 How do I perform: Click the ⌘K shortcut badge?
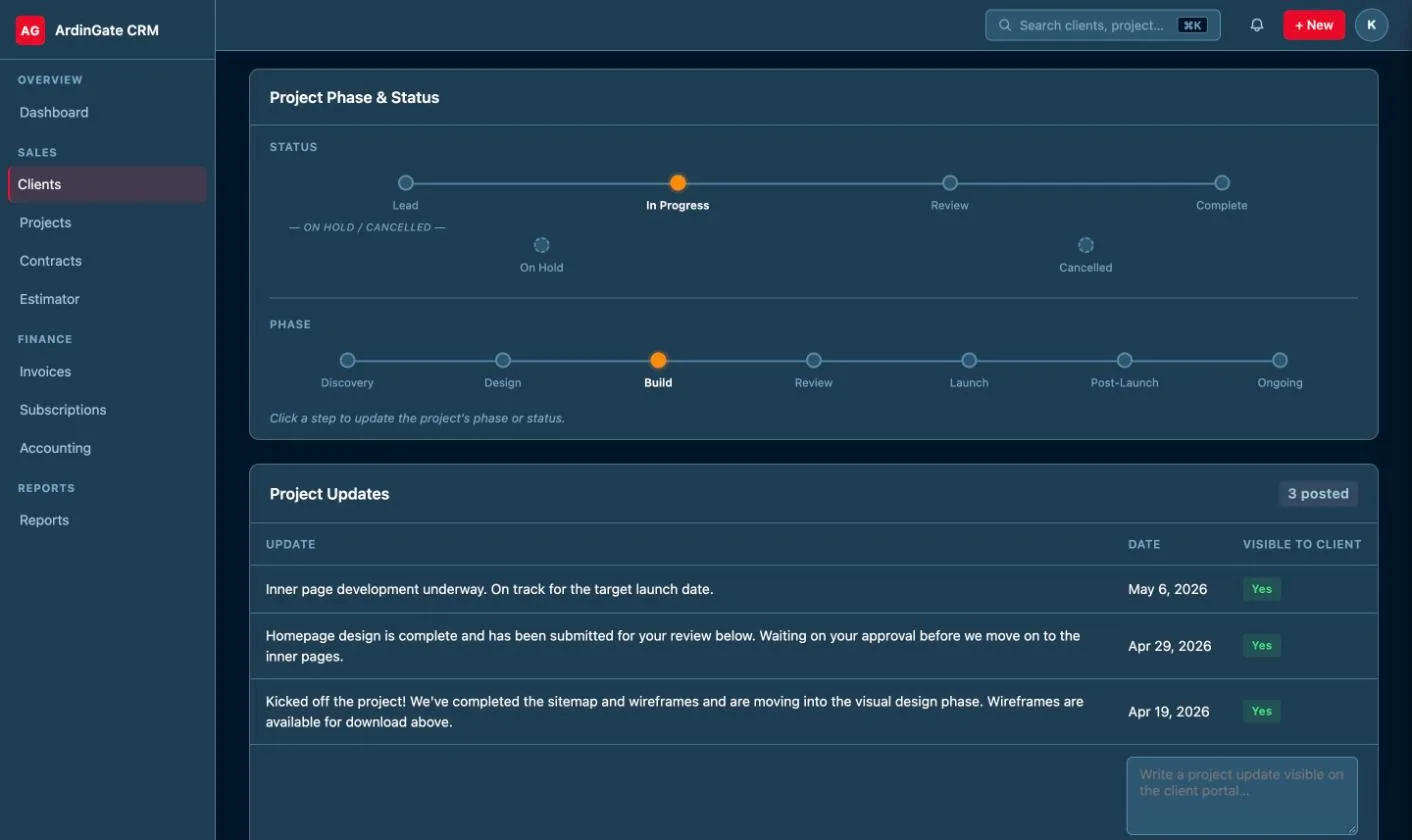pyautogui.click(x=1192, y=25)
